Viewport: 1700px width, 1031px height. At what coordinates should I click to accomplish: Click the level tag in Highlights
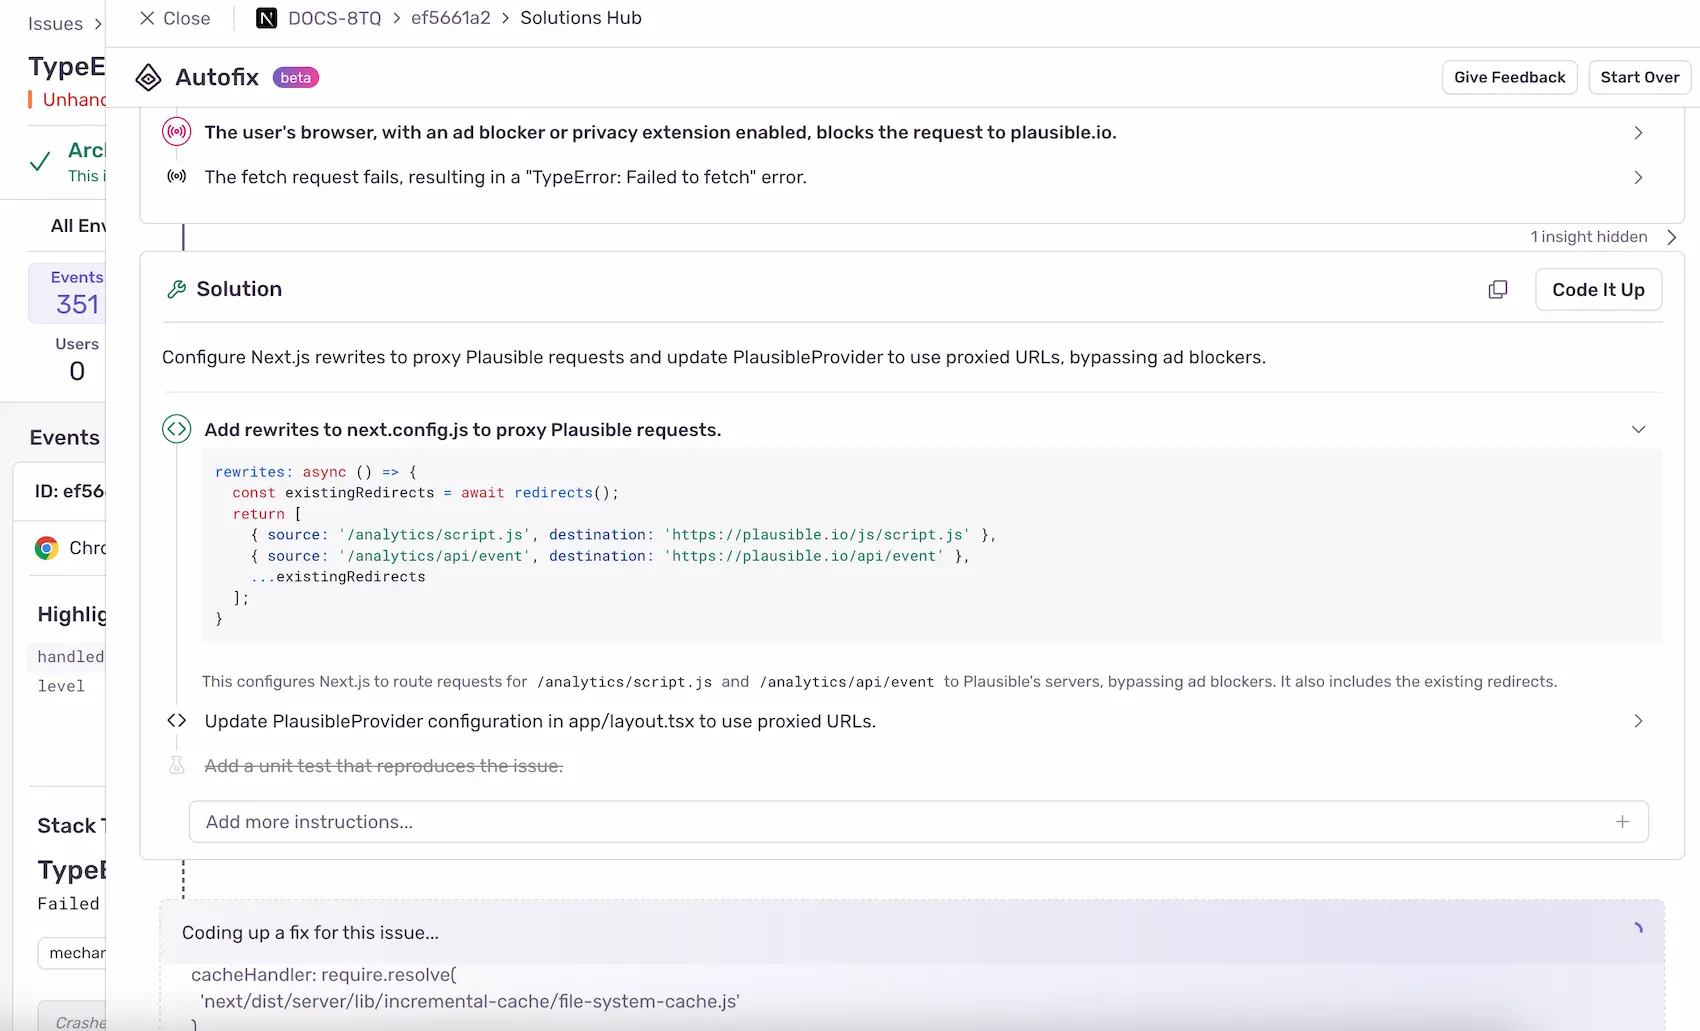(x=61, y=686)
